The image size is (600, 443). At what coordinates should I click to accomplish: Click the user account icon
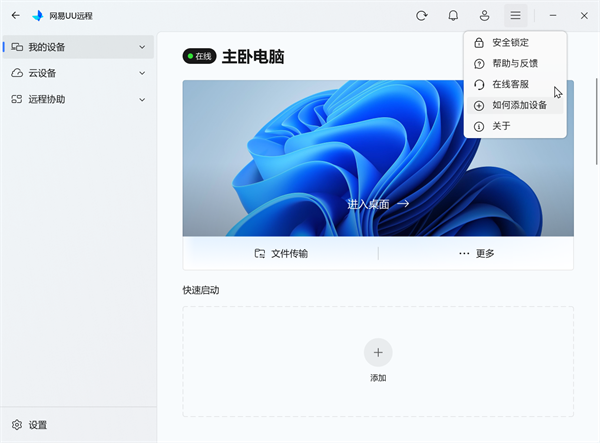pos(484,16)
